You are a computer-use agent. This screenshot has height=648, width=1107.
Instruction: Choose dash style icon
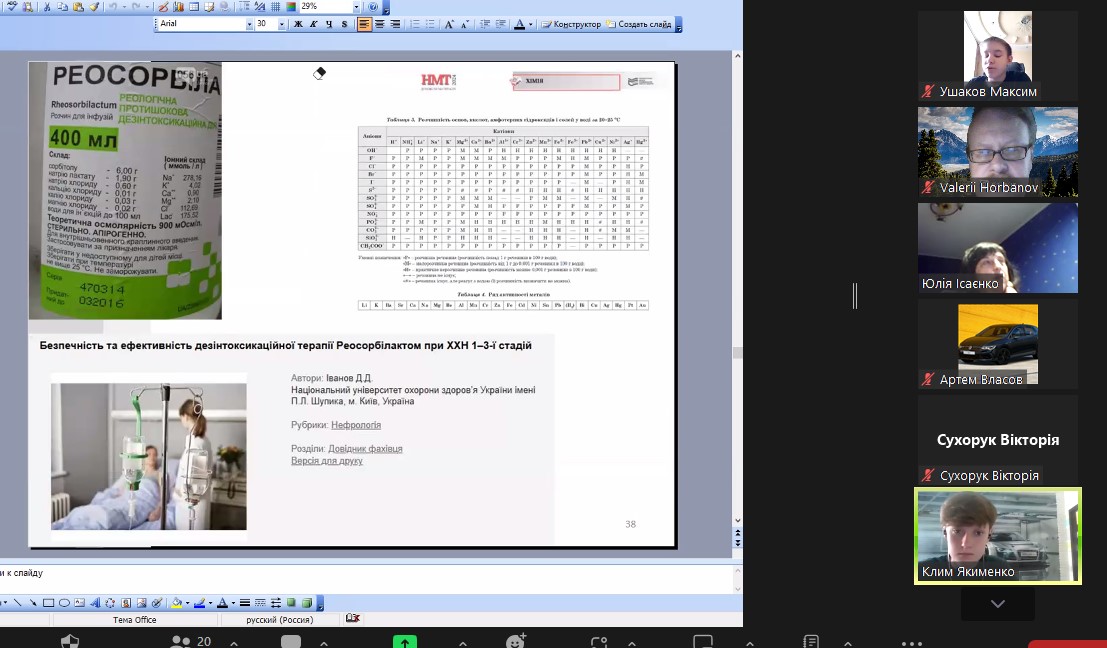[x=261, y=603]
